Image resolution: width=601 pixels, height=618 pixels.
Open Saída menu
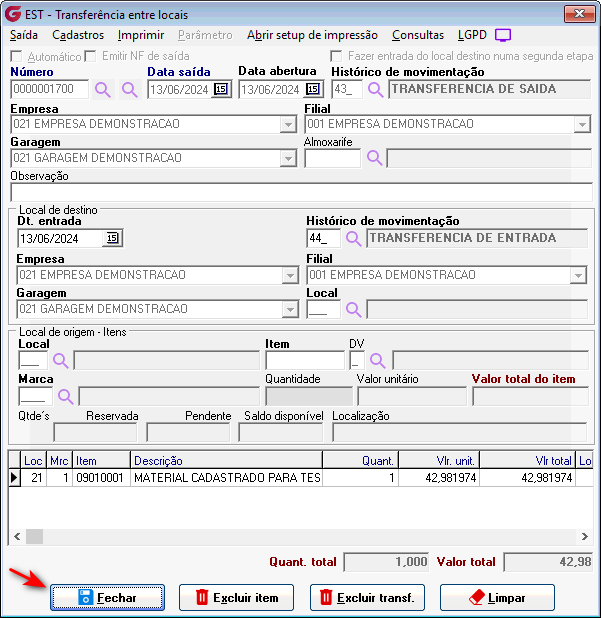(x=24, y=35)
